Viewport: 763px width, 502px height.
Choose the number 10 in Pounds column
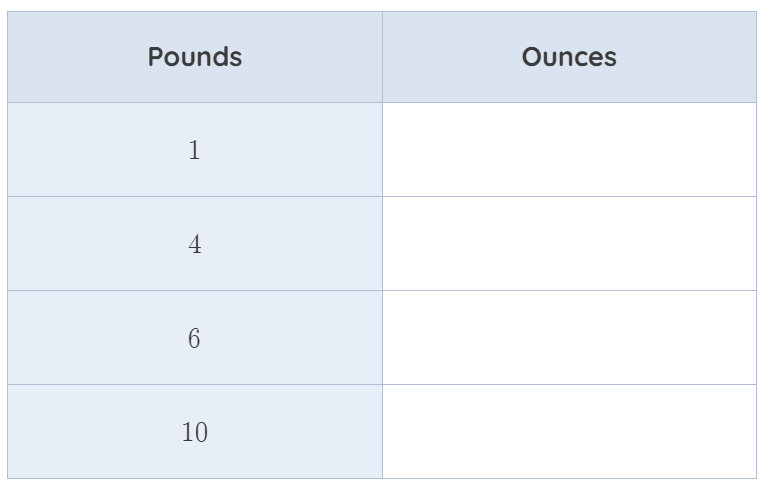195,432
